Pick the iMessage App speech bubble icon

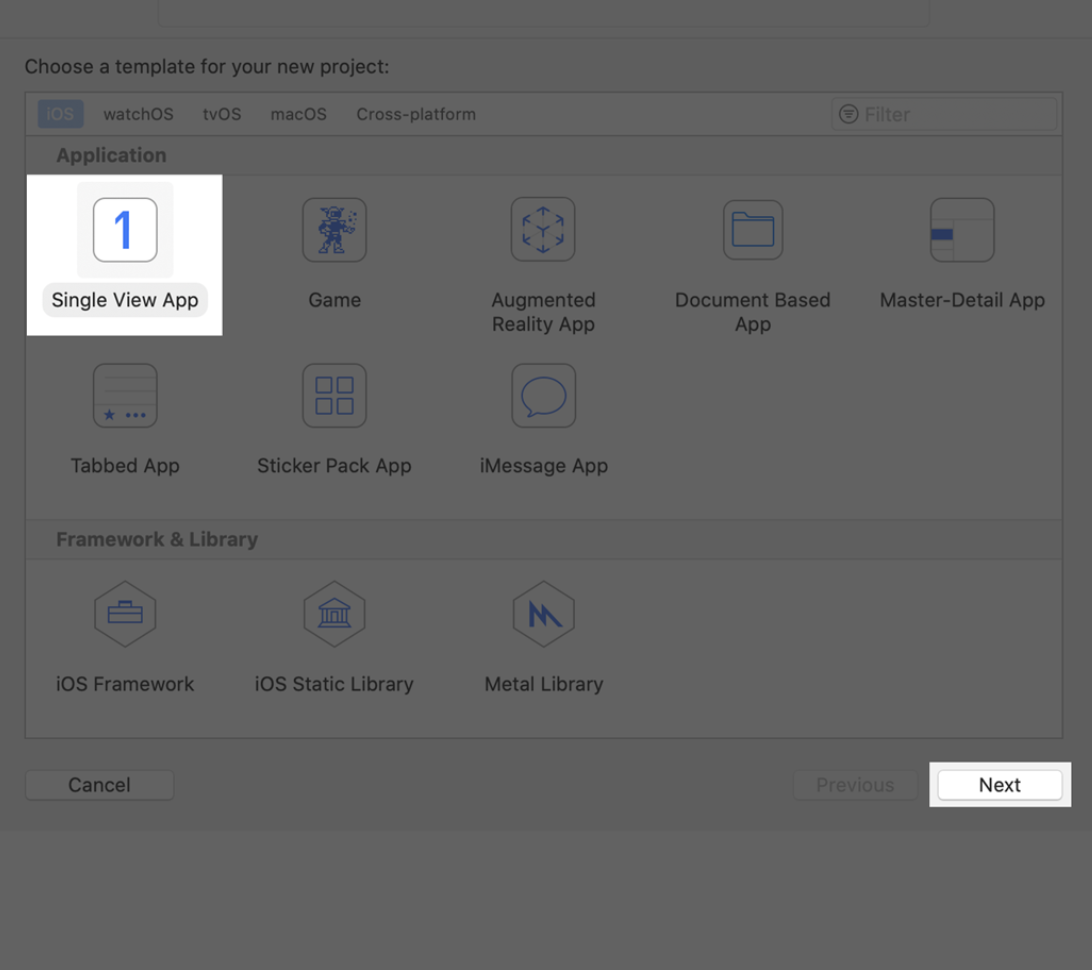pos(544,396)
